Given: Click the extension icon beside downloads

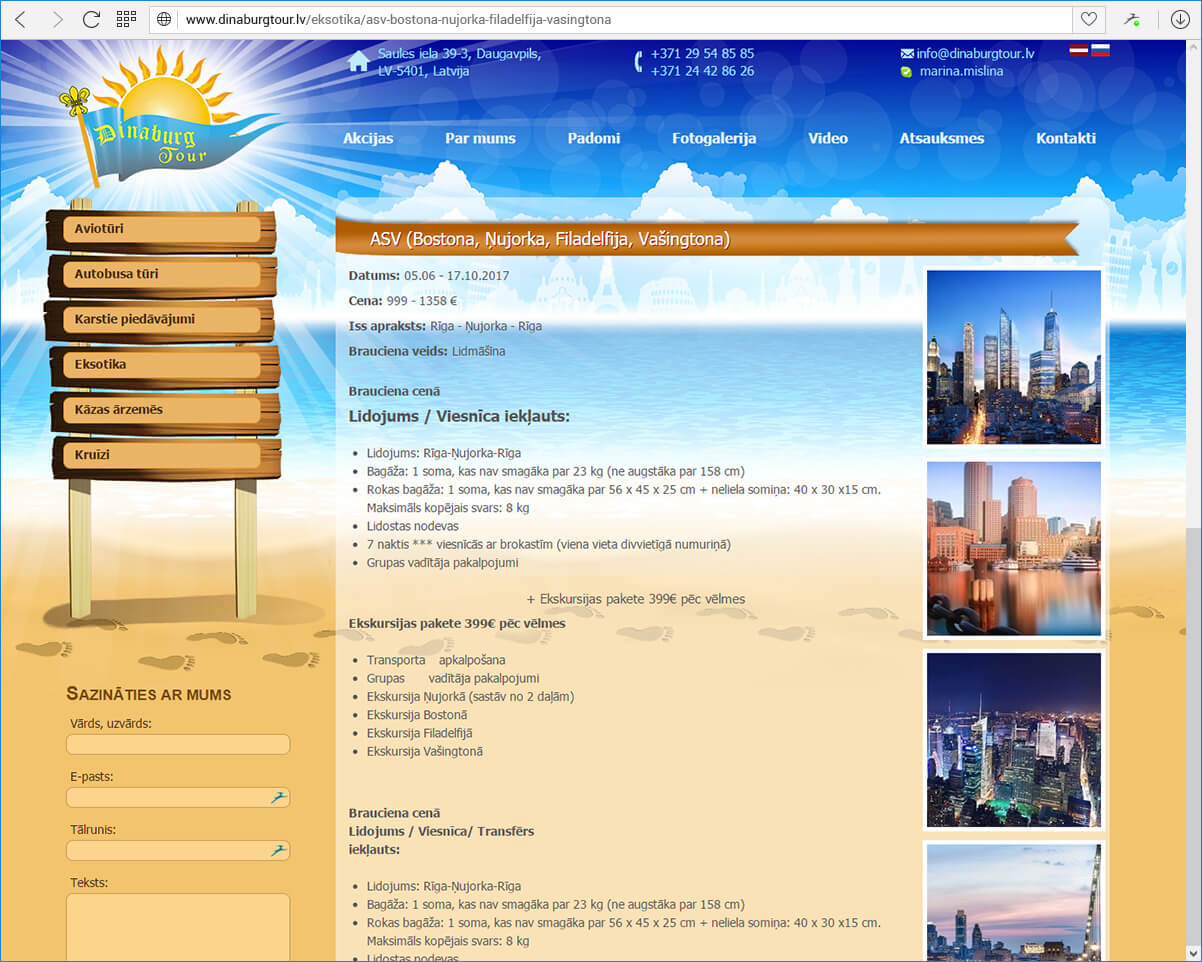Looking at the screenshot, I should (1132, 19).
